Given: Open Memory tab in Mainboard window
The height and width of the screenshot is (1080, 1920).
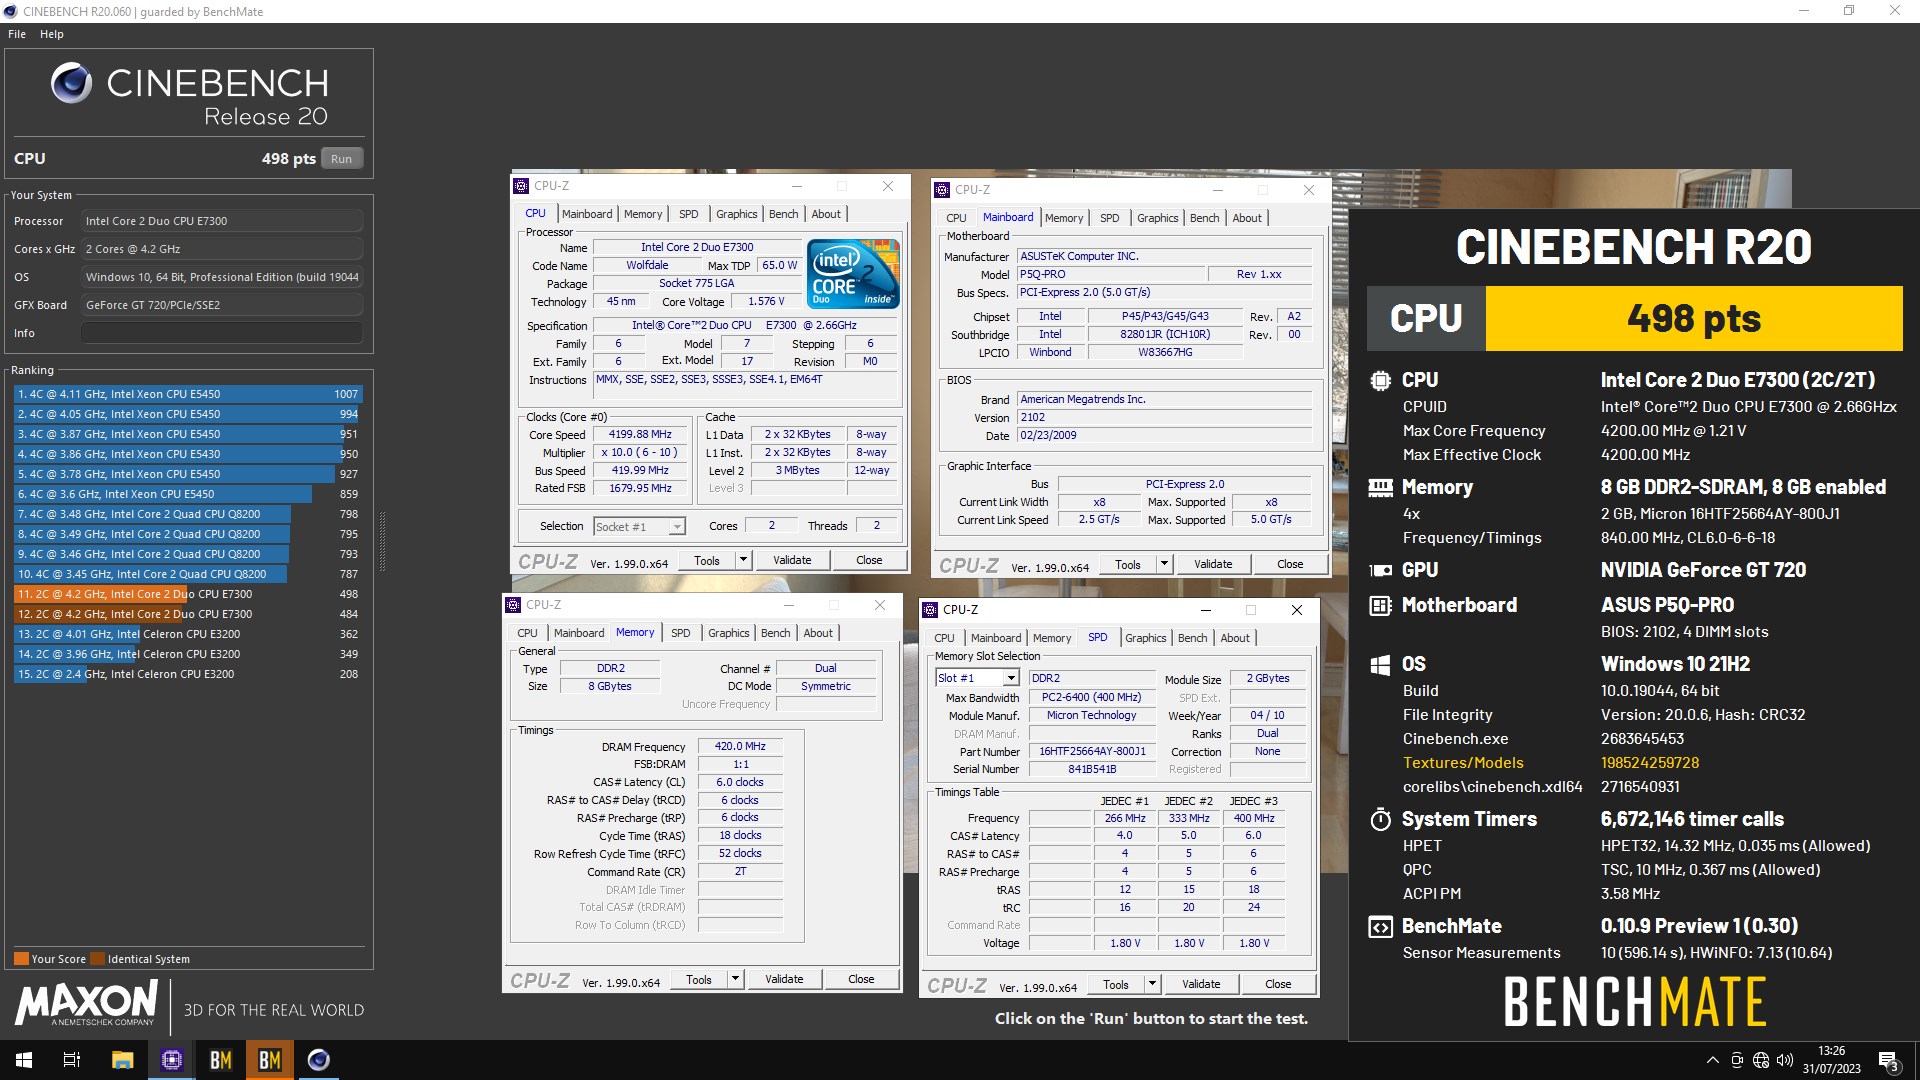Looking at the screenshot, I should click(1064, 218).
